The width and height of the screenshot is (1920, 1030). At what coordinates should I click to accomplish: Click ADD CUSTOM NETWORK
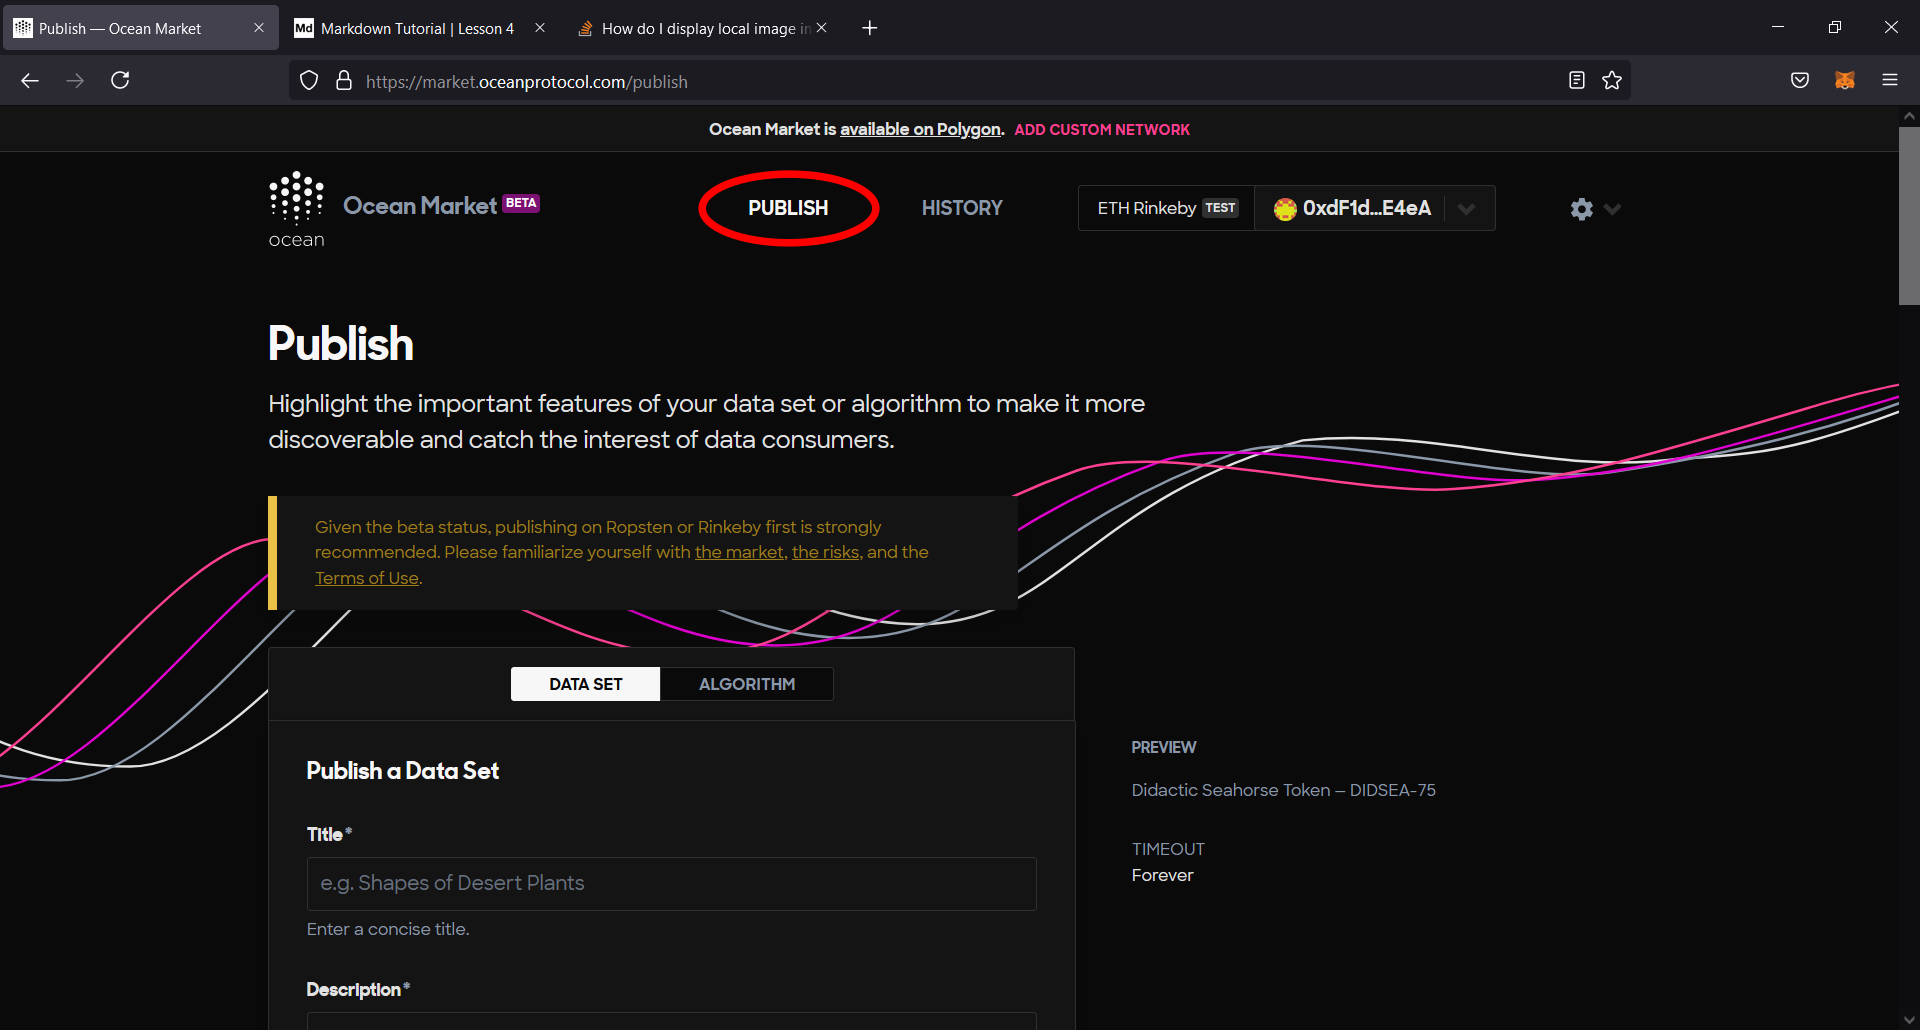click(x=1102, y=129)
